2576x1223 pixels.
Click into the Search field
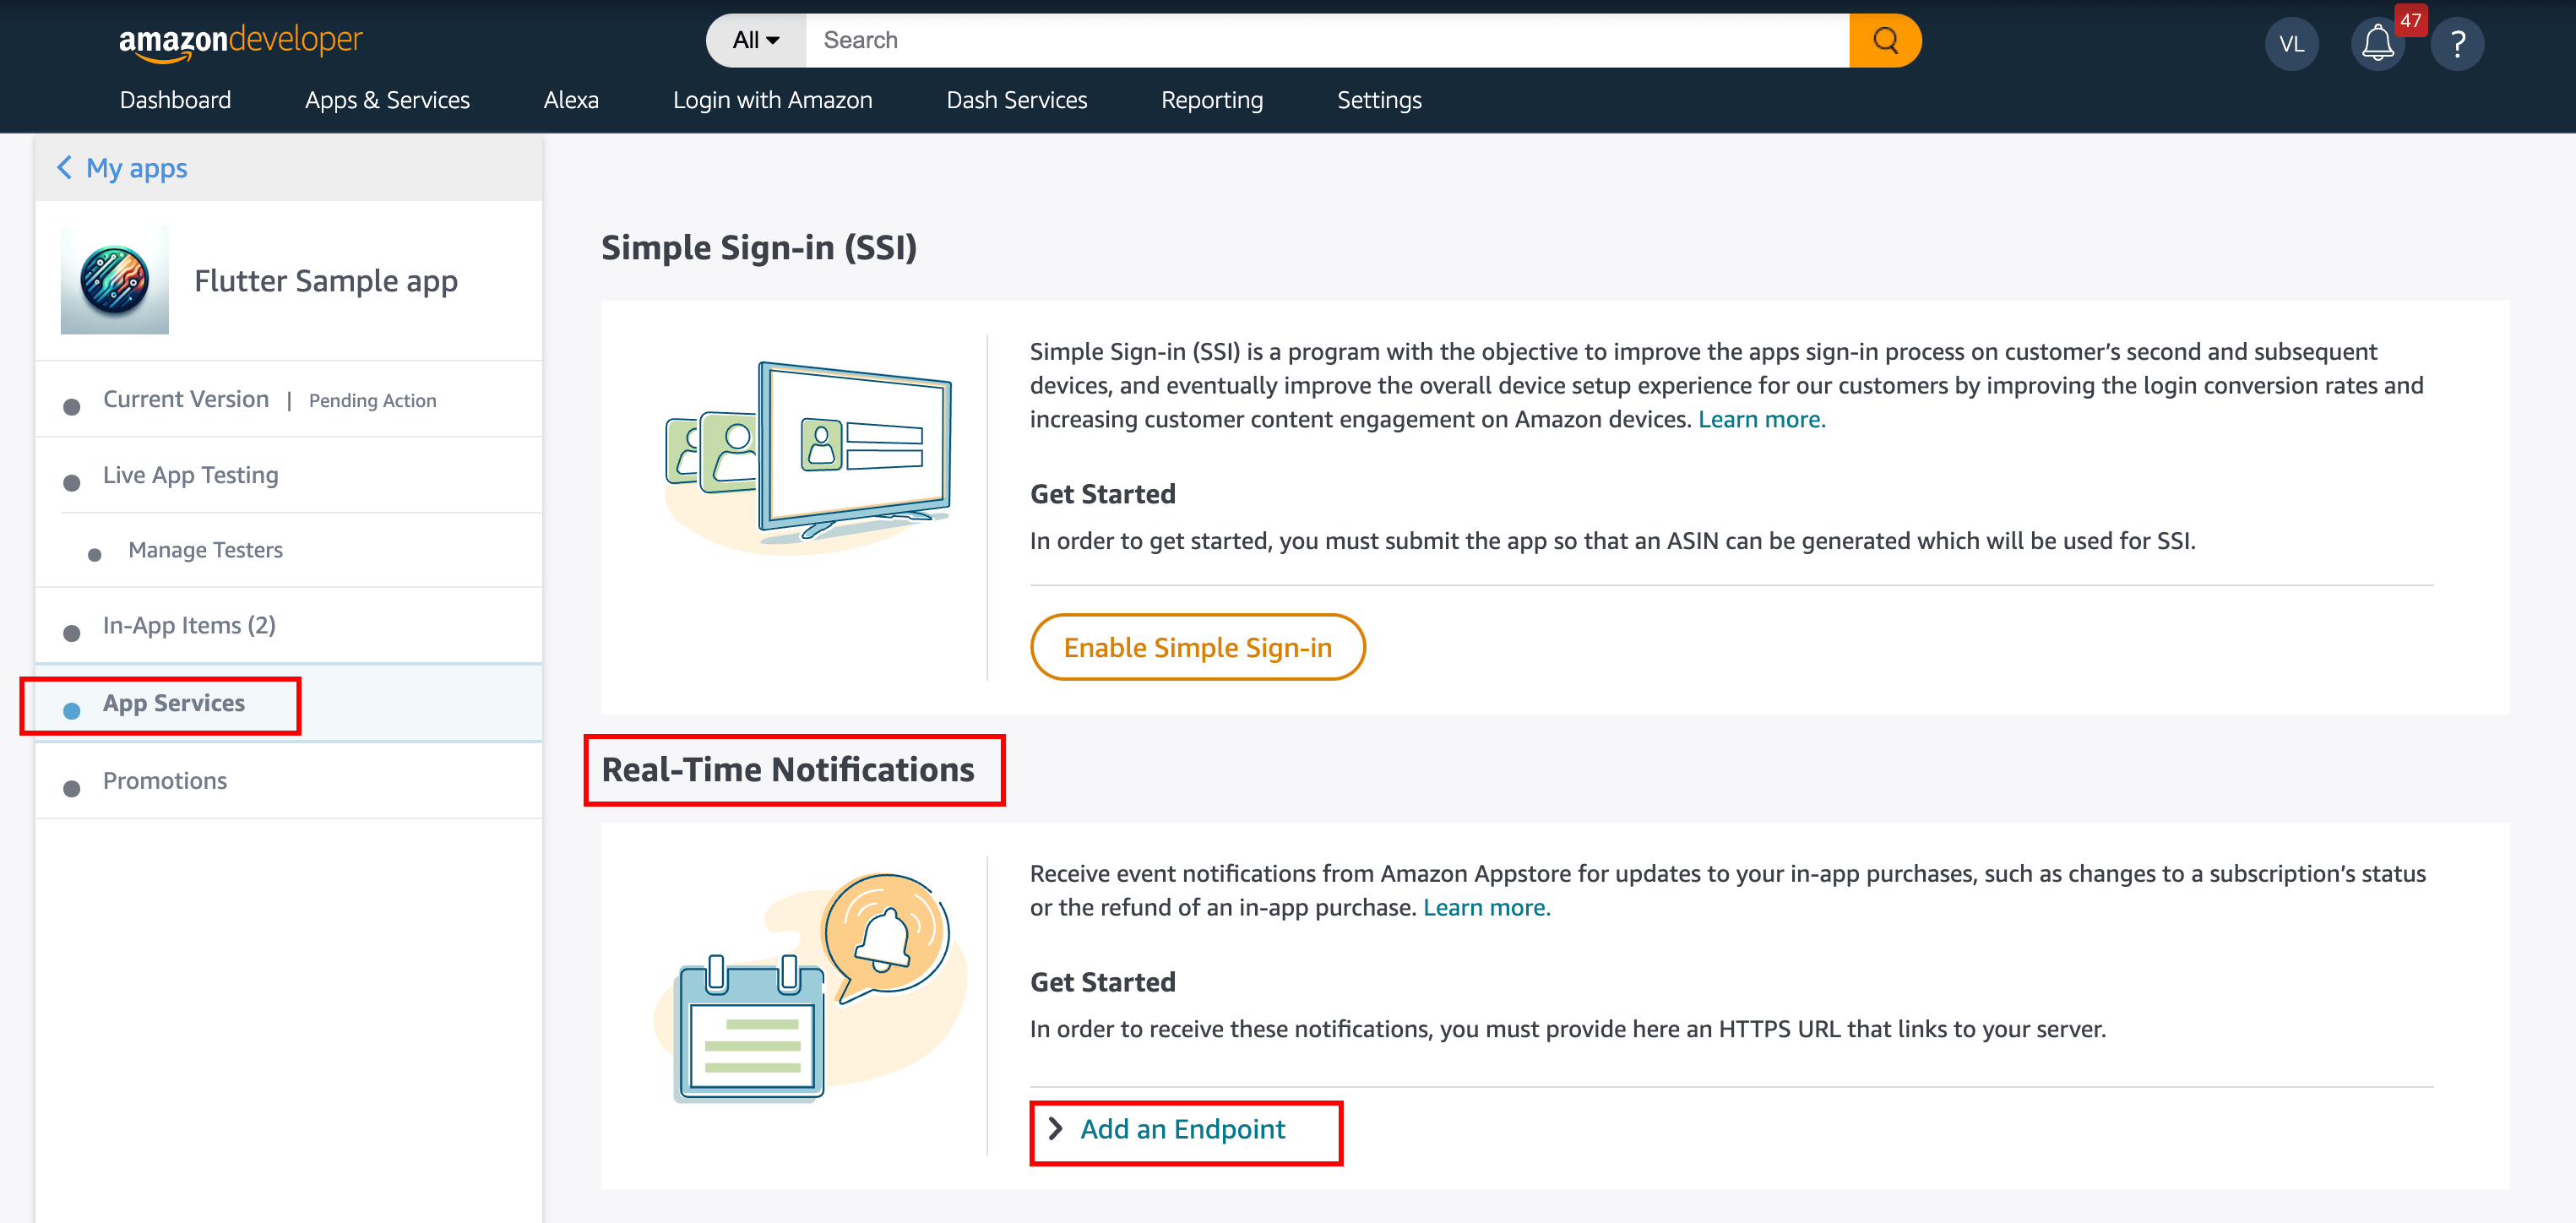1326,41
